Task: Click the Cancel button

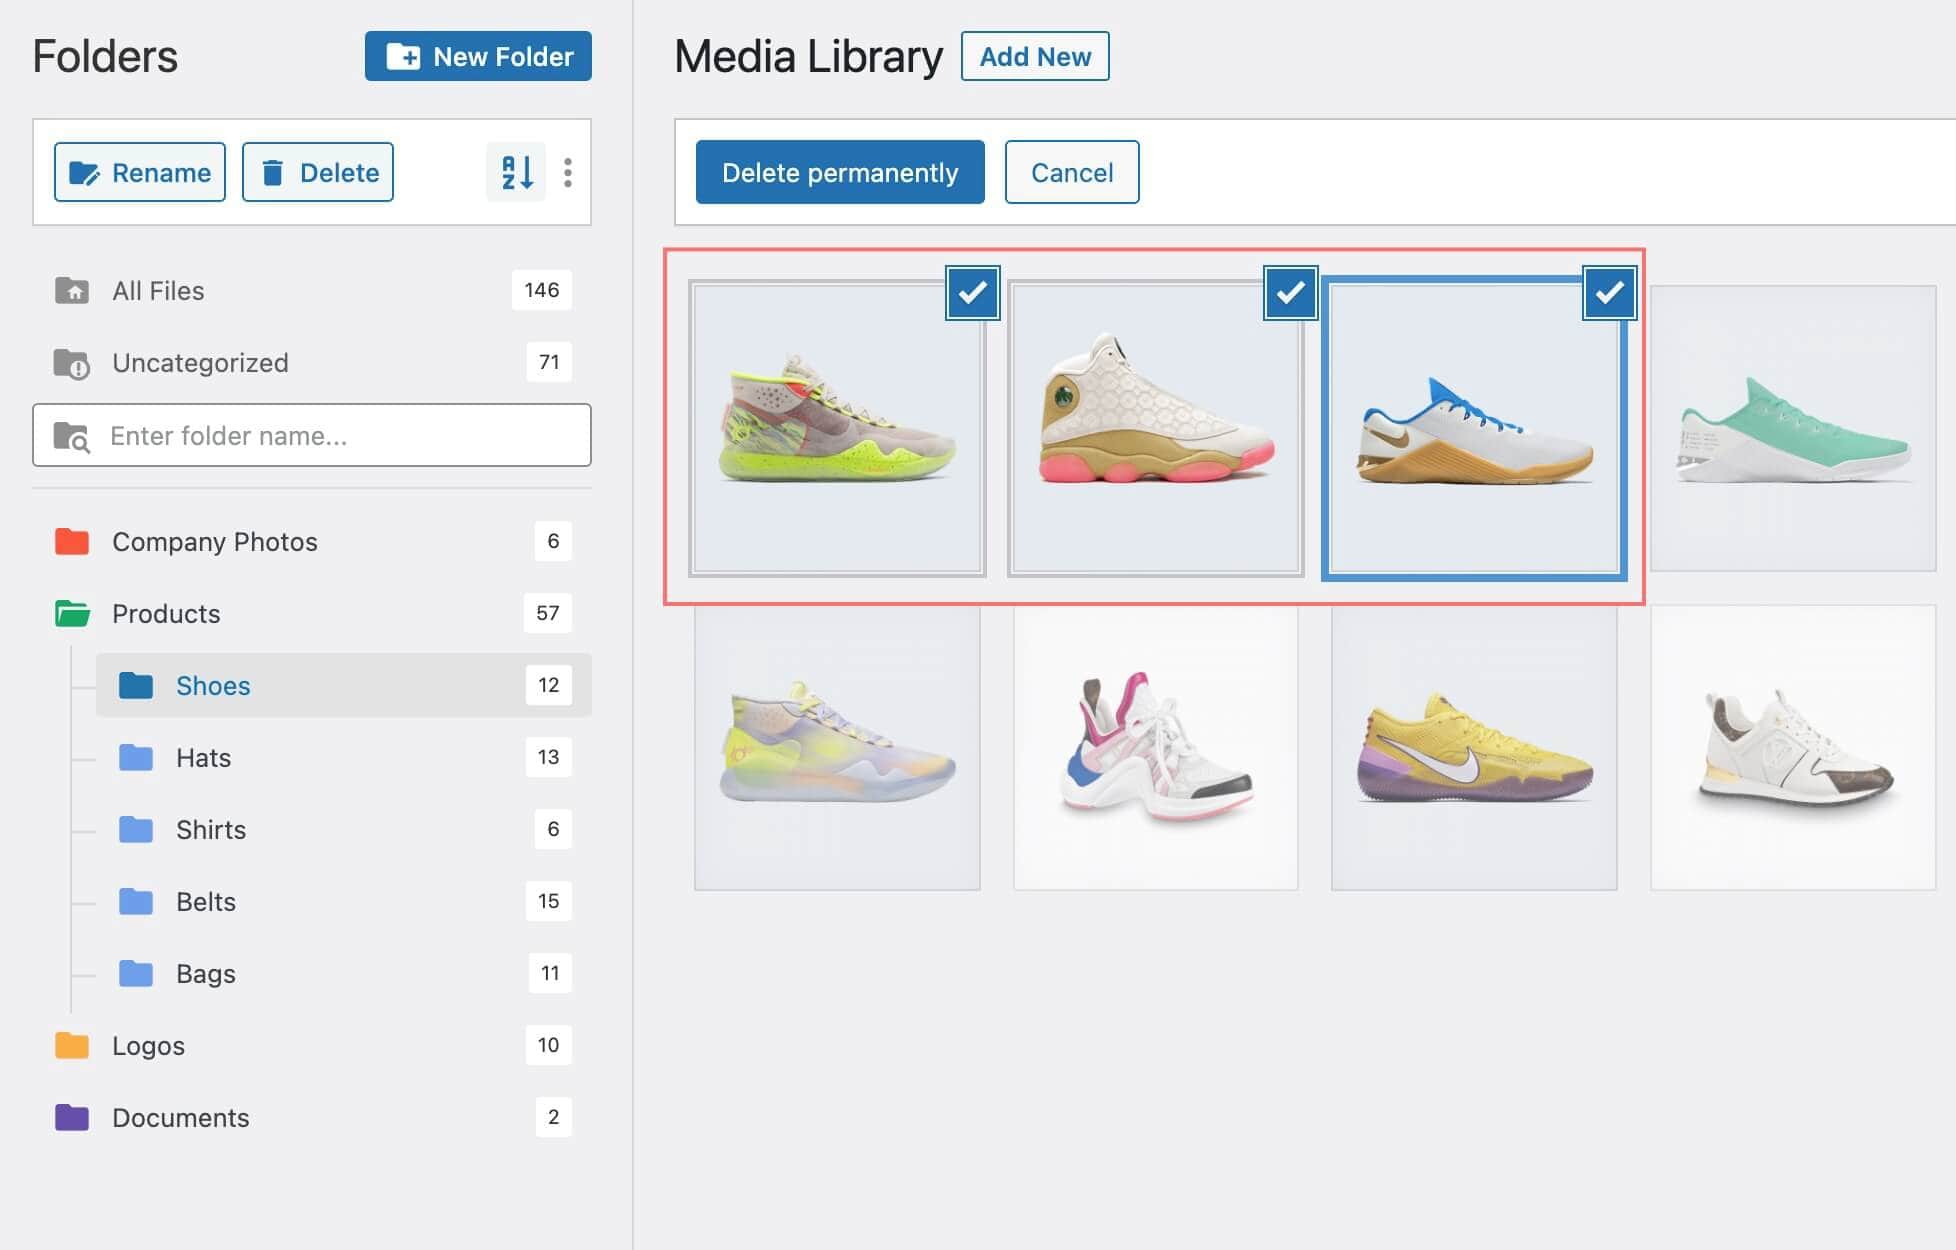Action: [x=1071, y=171]
